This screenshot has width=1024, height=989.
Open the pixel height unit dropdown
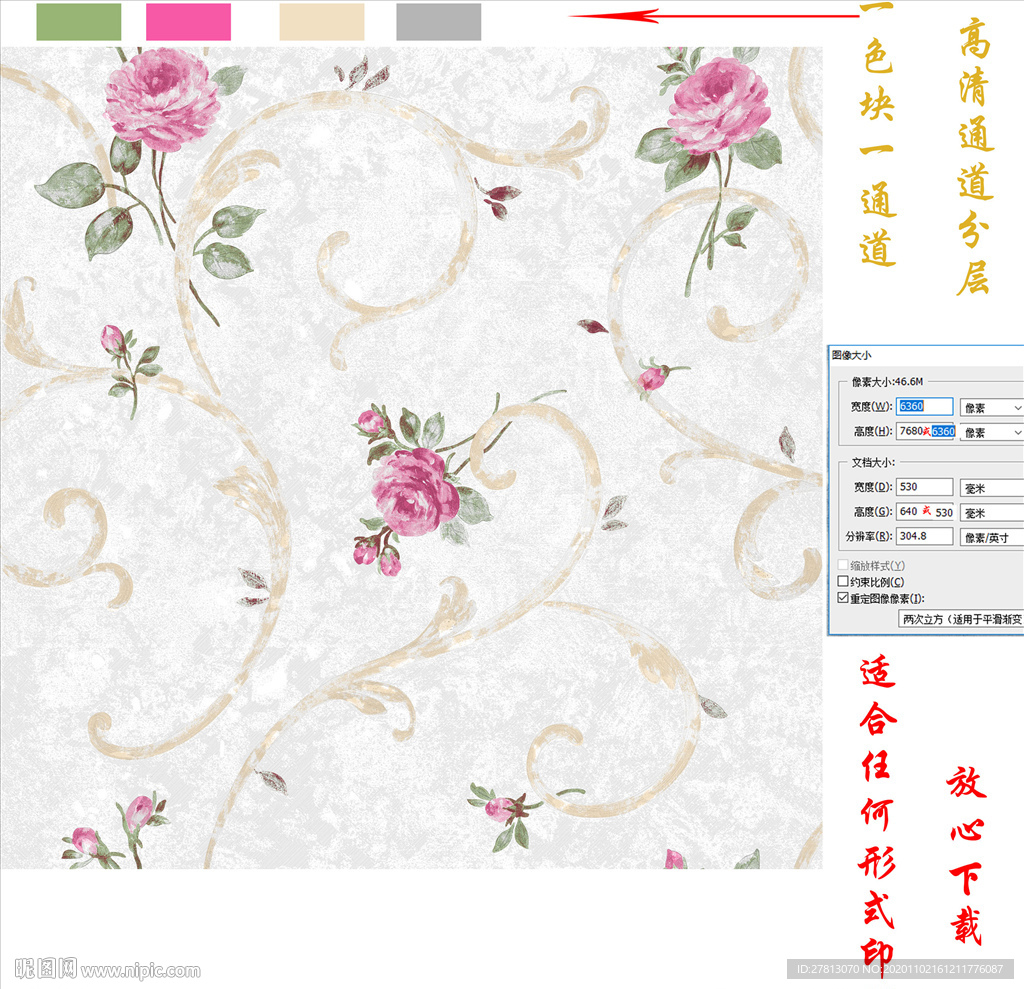click(x=991, y=432)
